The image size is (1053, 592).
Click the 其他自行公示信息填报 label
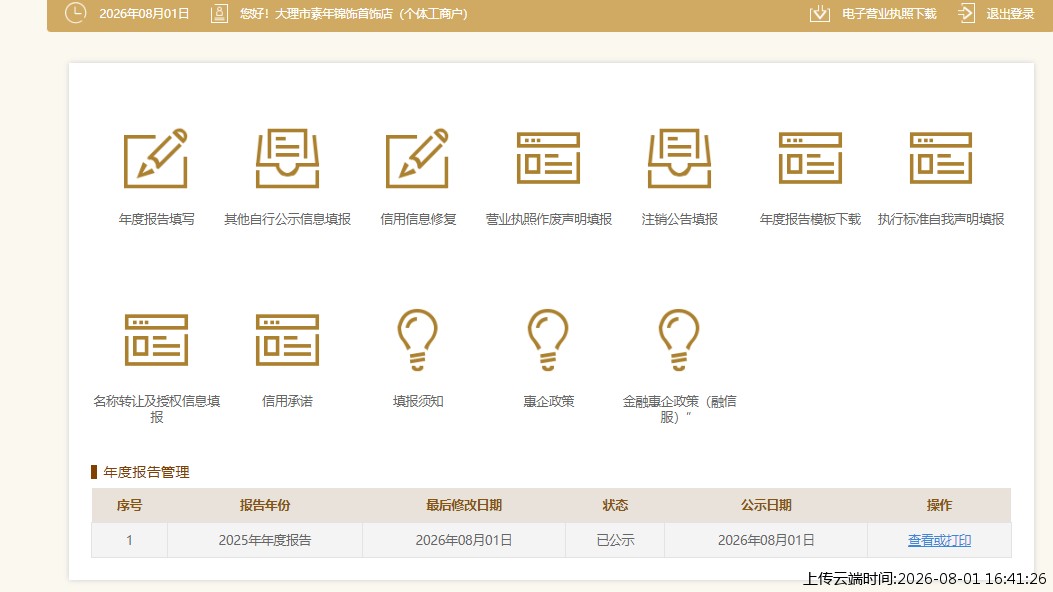tap(287, 219)
